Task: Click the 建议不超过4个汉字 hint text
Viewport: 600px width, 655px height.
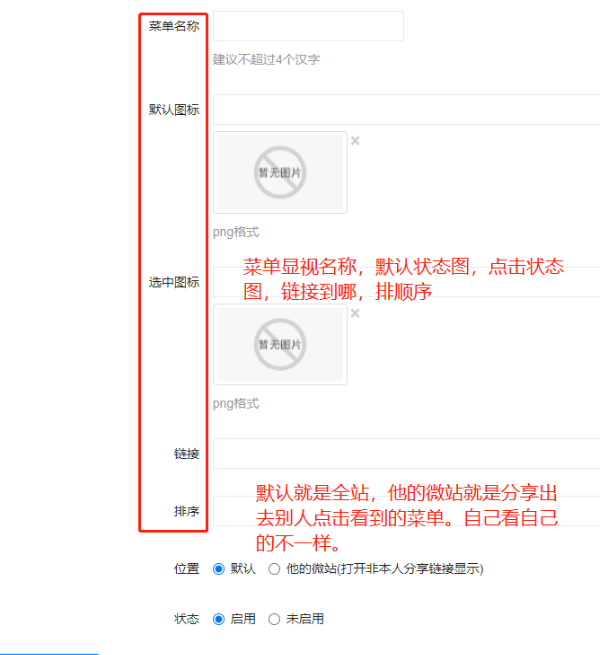Action: pos(266,59)
